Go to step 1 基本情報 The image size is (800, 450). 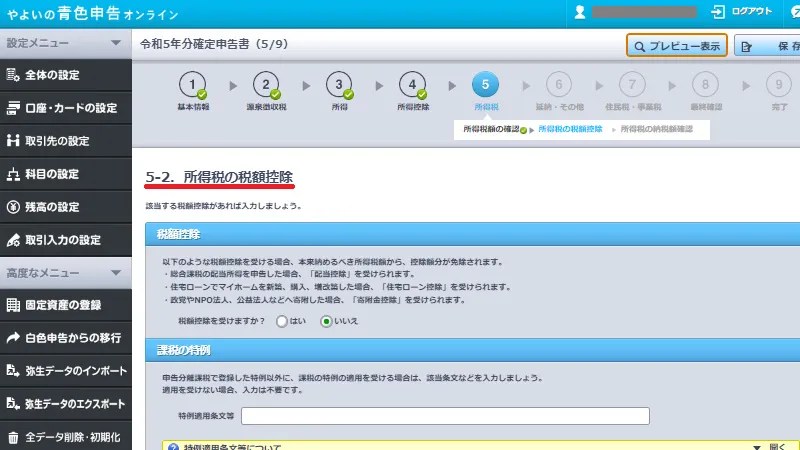193,91
